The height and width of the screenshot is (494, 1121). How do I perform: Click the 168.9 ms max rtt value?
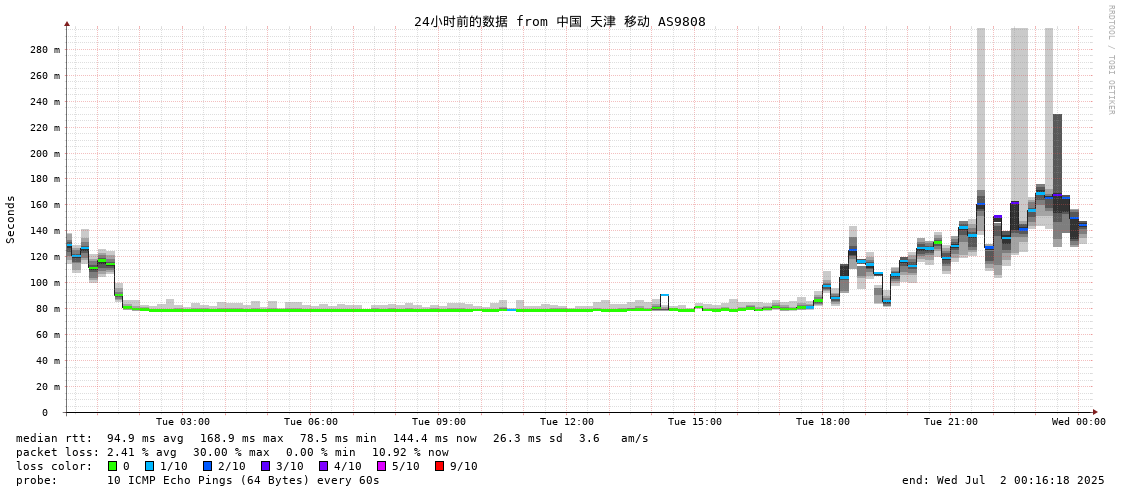click(x=241, y=438)
